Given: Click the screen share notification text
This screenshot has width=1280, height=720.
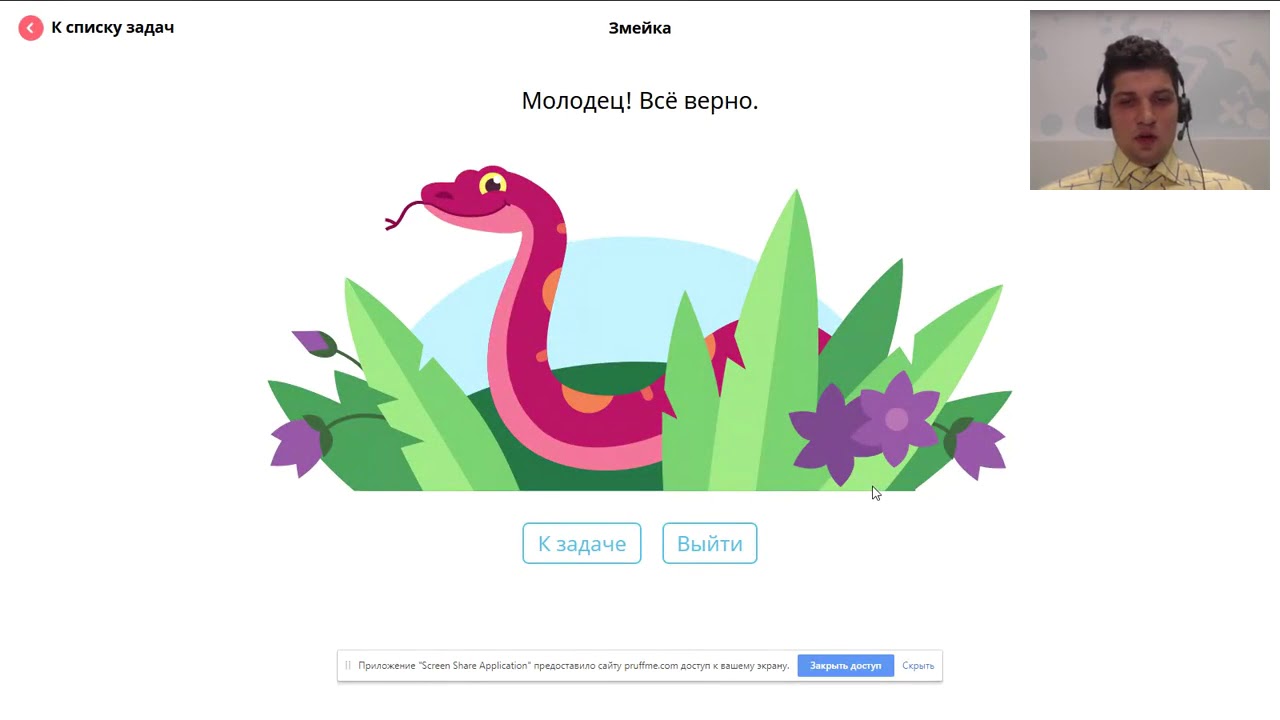Looking at the screenshot, I should pos(574,665).
